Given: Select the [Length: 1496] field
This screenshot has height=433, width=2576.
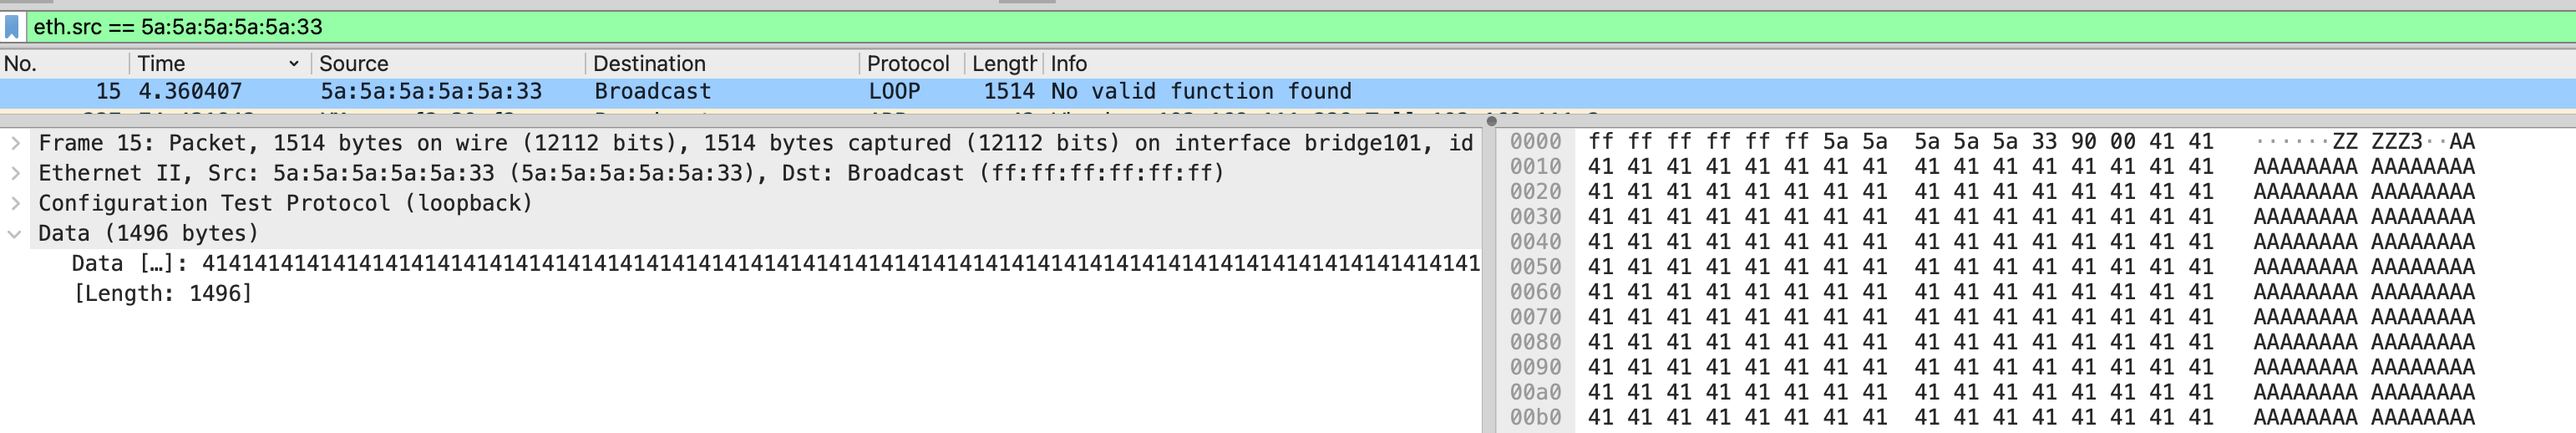Looking at the screenshot, I should [162, 294].
